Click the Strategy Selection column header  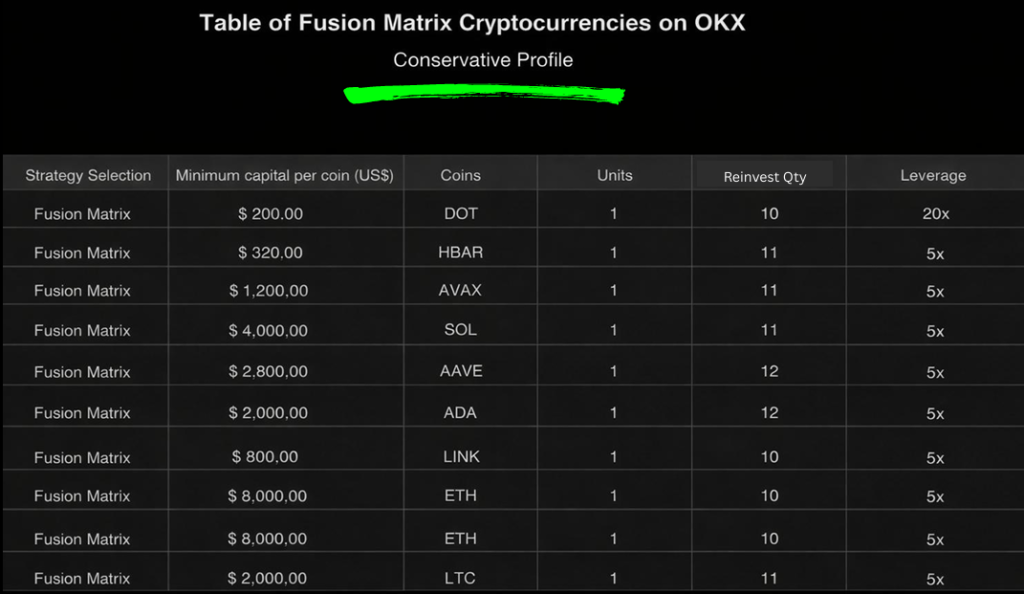[88, 175]
